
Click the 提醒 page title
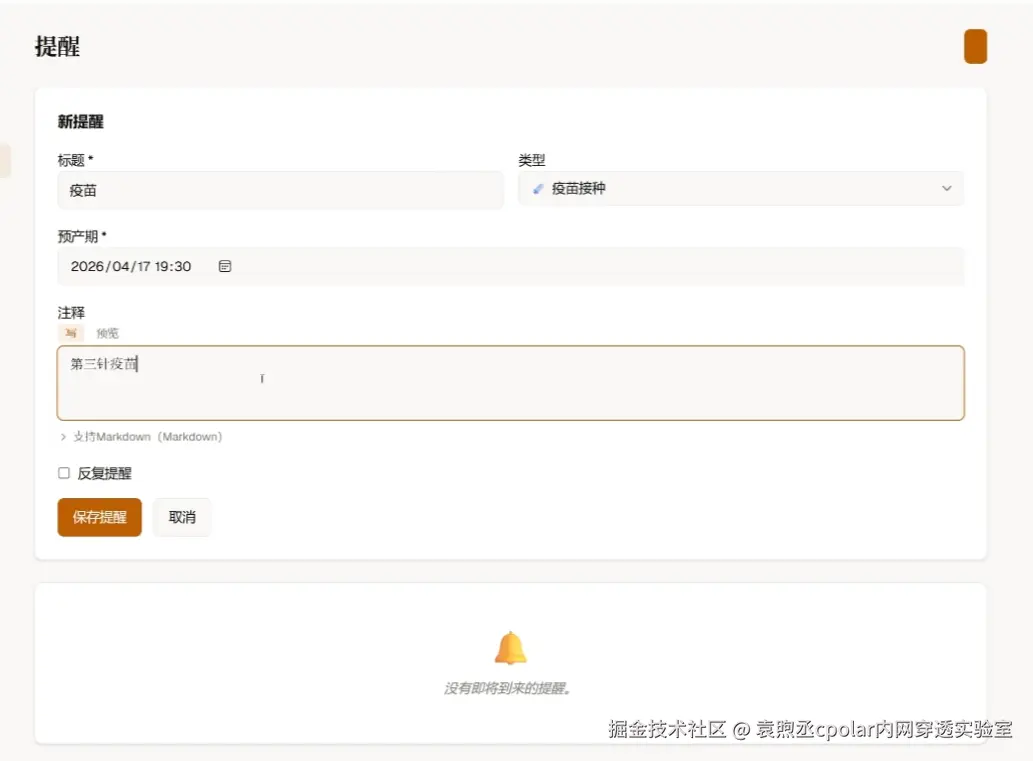coord(57,47)
